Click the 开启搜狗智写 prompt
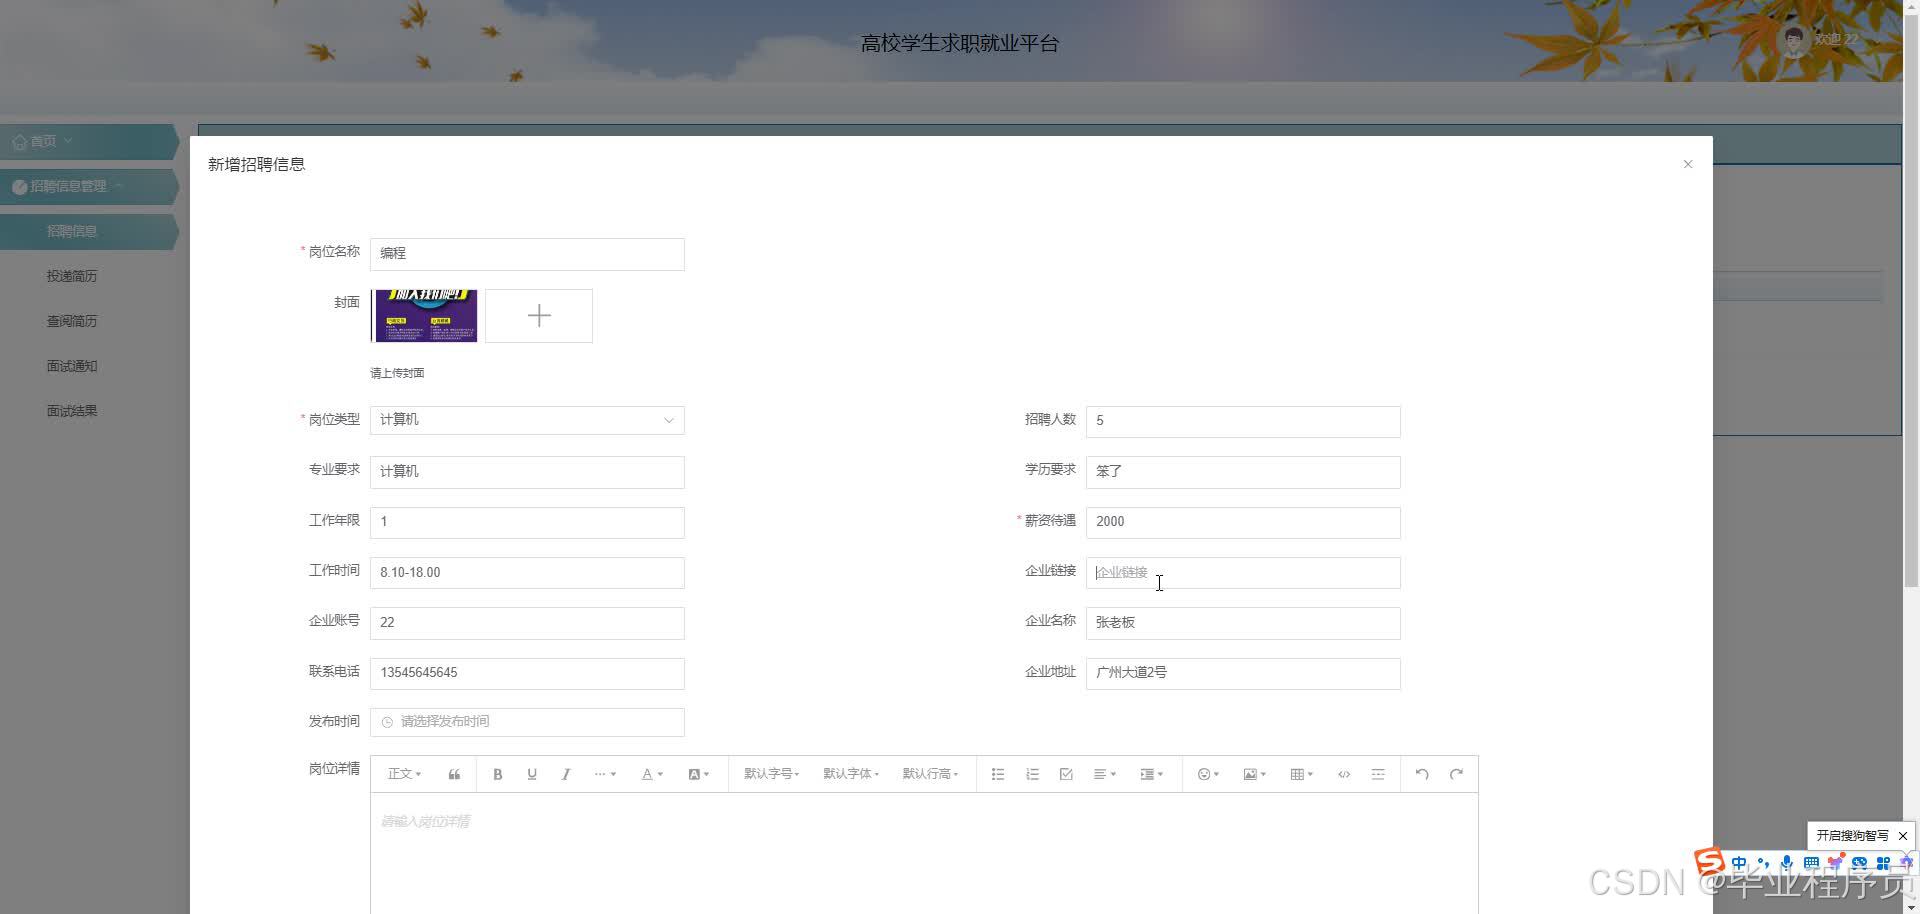Viewport: 1920px width, 914px height. 1852,836
